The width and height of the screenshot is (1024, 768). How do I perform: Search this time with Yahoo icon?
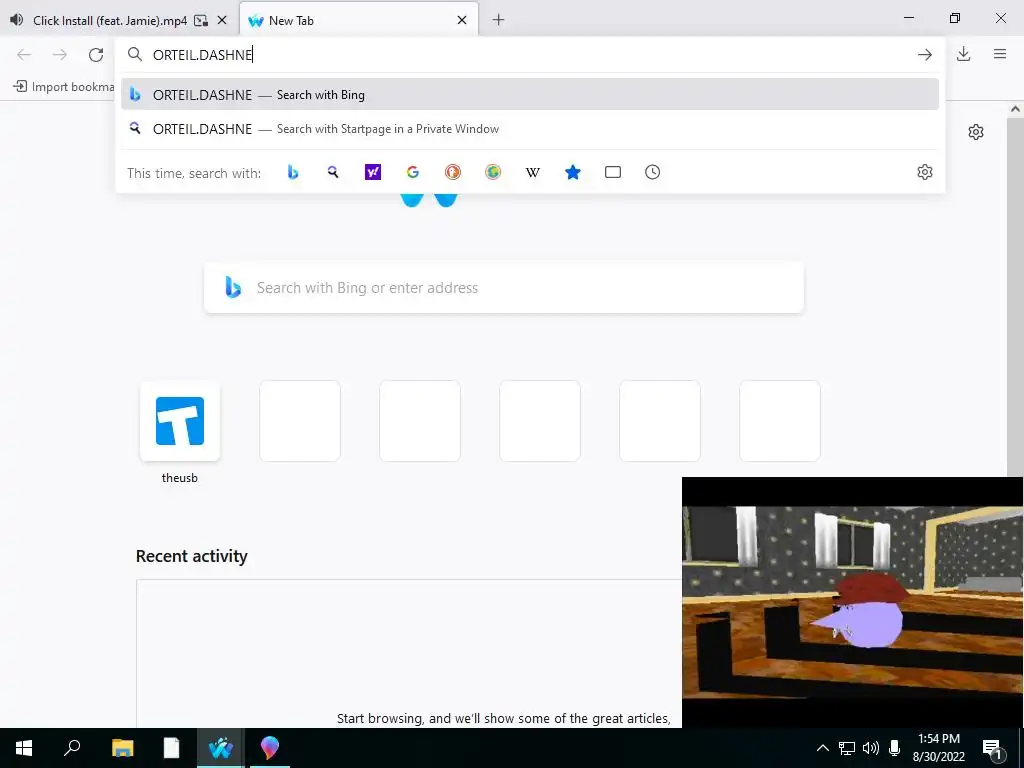click(x=373, y=172)
